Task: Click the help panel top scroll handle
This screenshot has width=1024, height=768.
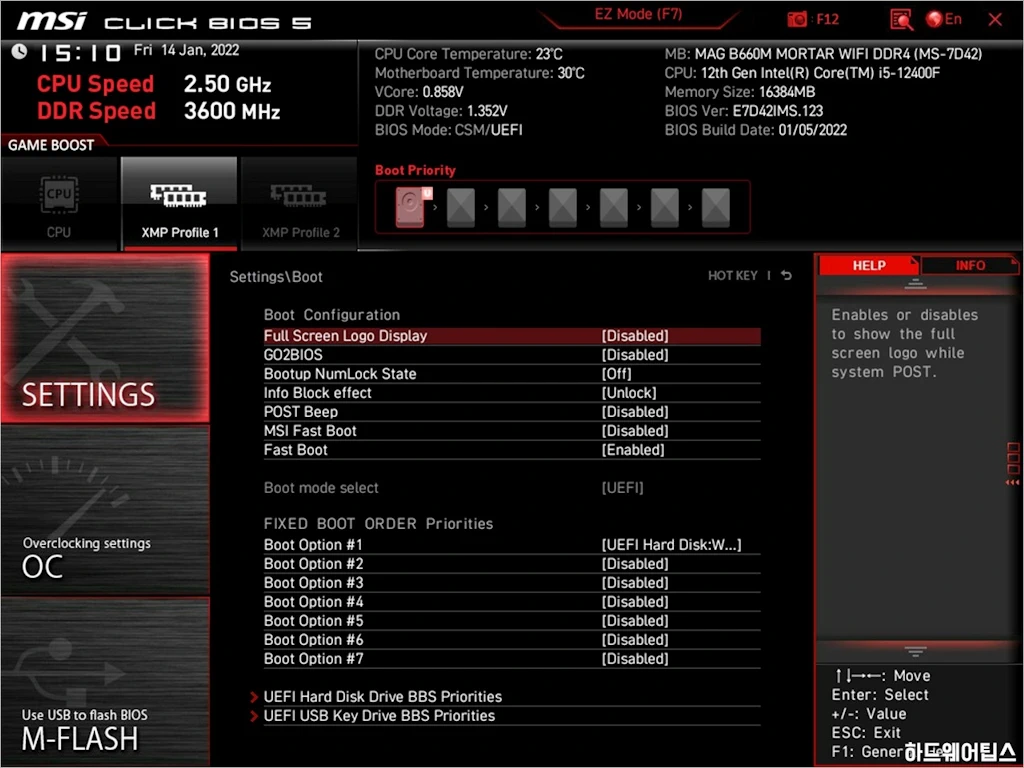Action: (x=916, y=284)
